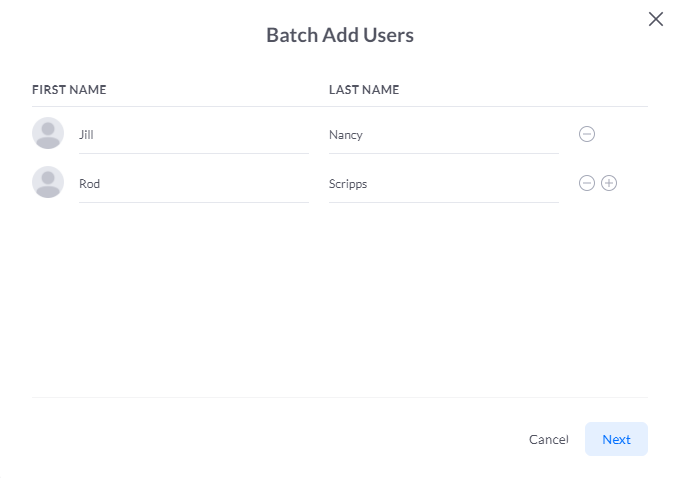Add another user row with plus icon
The height and width of the screenshot is (478, 679).
coord(609,183)
